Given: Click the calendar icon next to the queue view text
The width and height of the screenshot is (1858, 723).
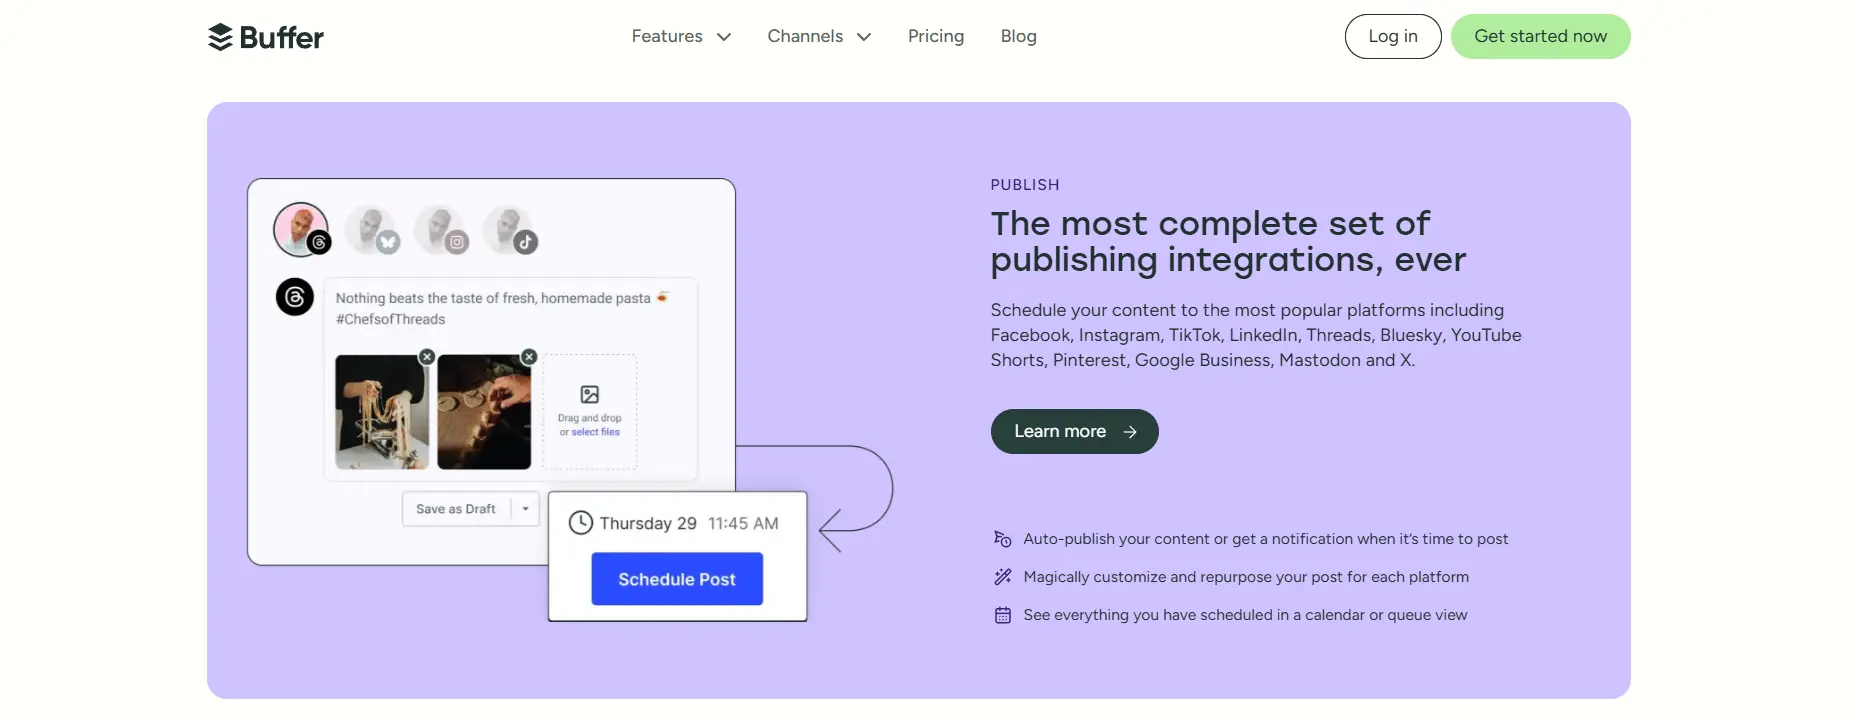Looking at the screenshot, I should [1002, 615].
